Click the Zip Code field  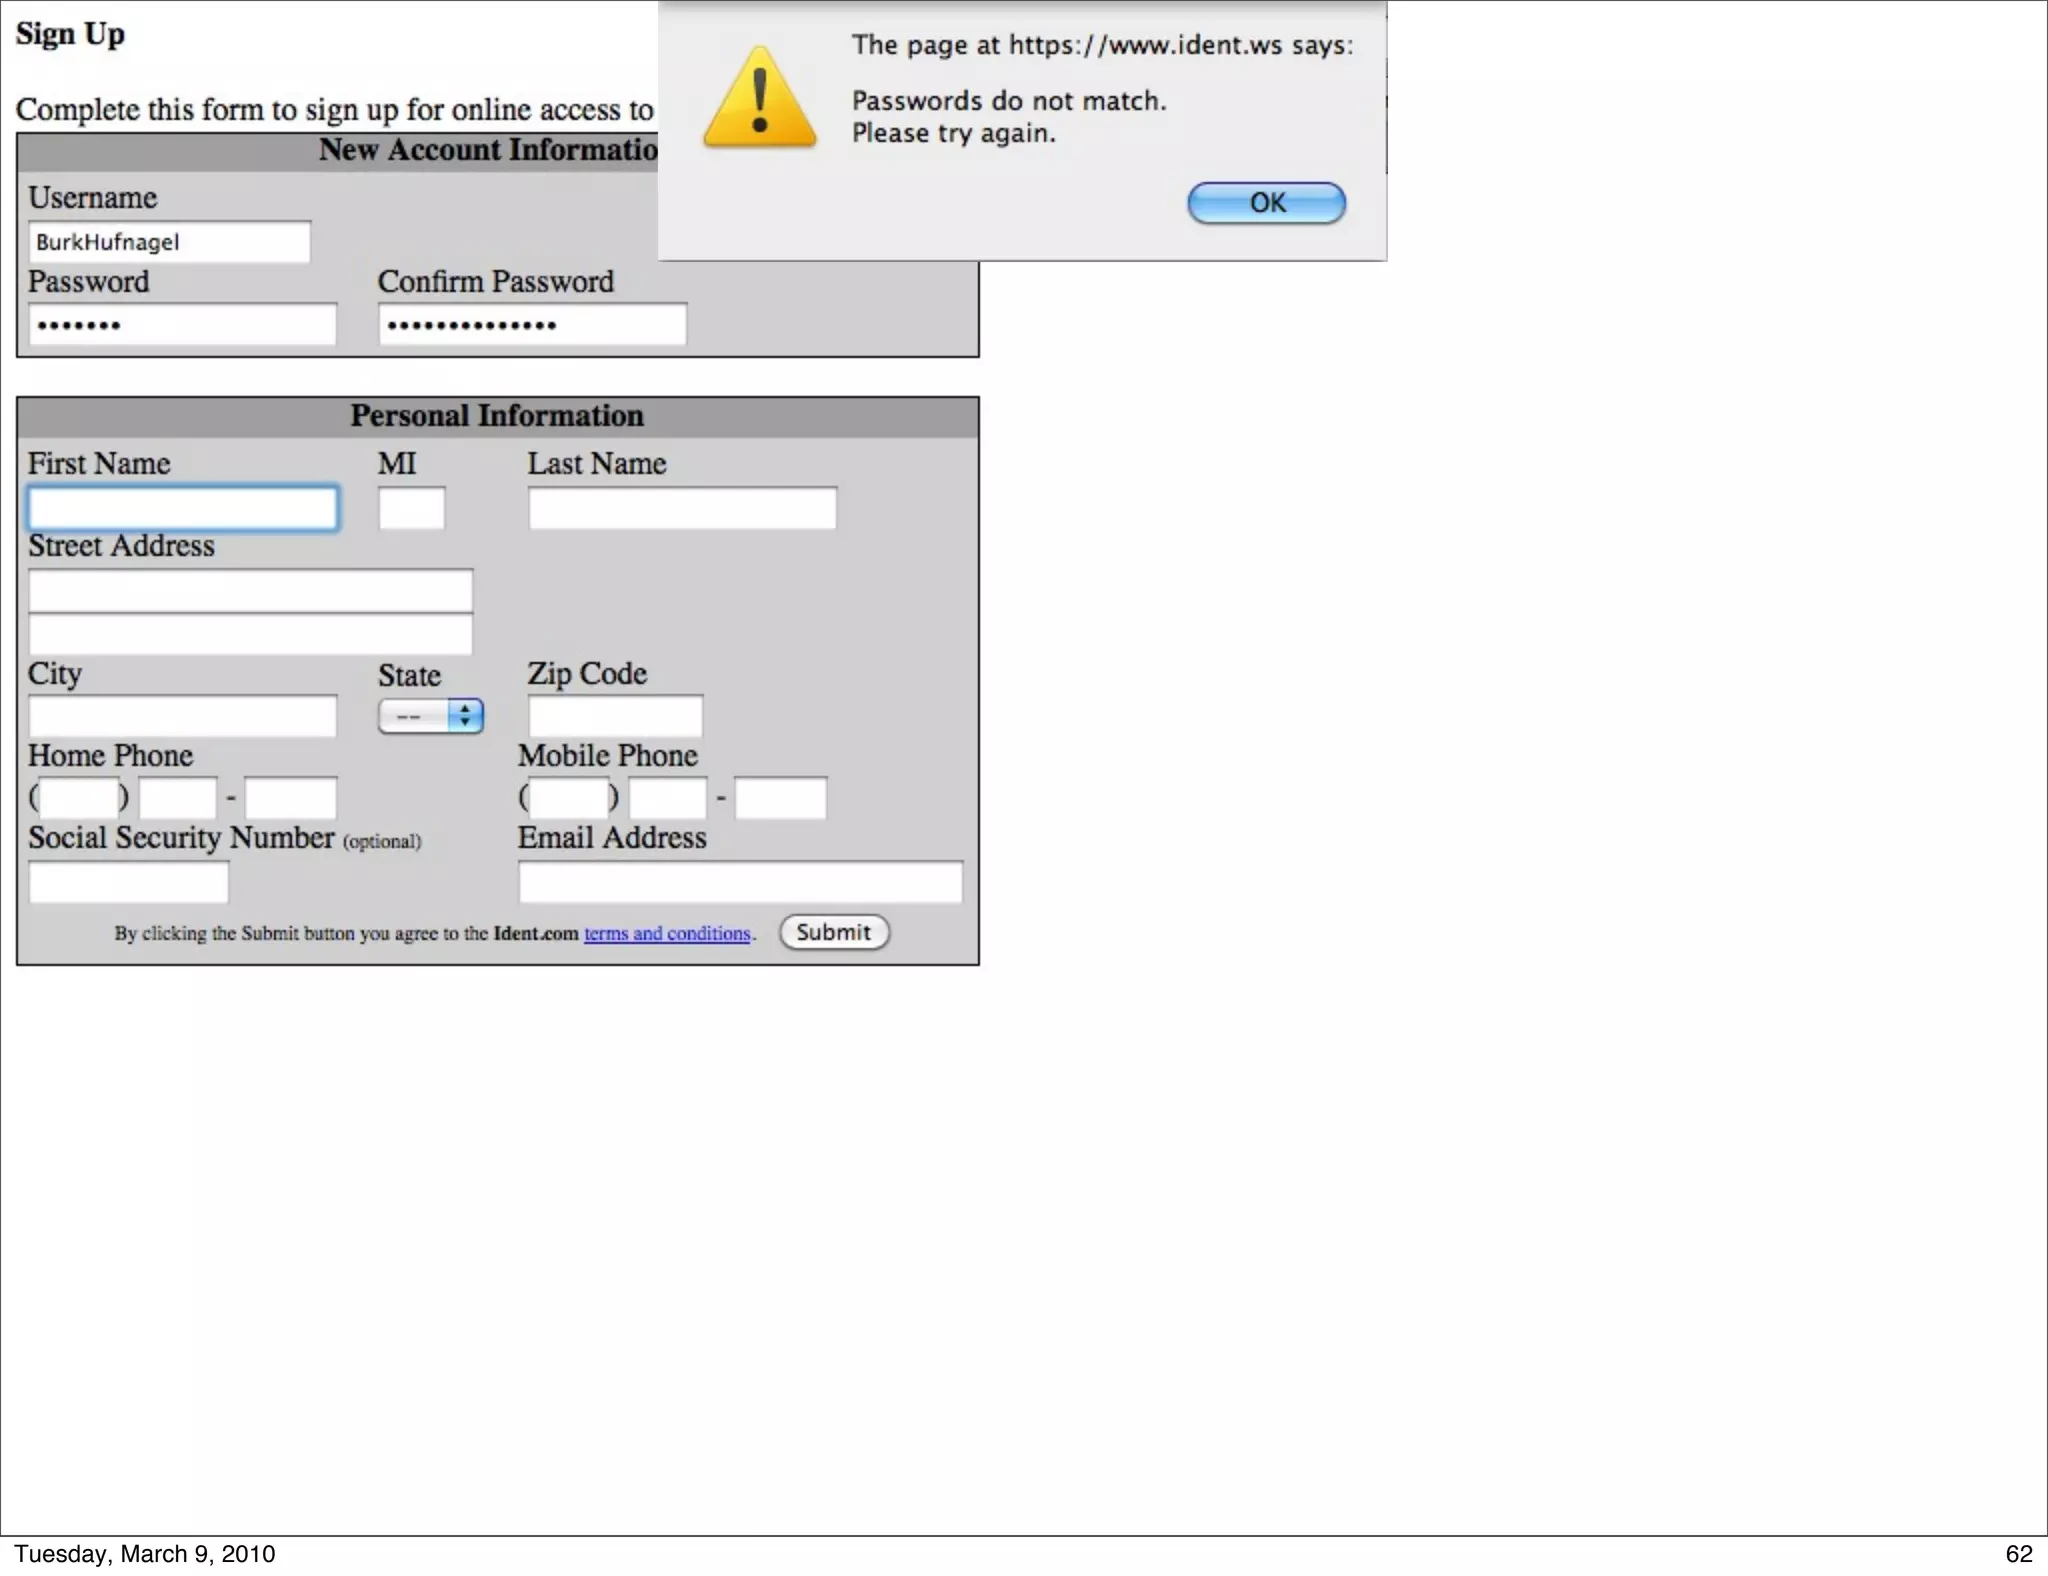[615, 716]
